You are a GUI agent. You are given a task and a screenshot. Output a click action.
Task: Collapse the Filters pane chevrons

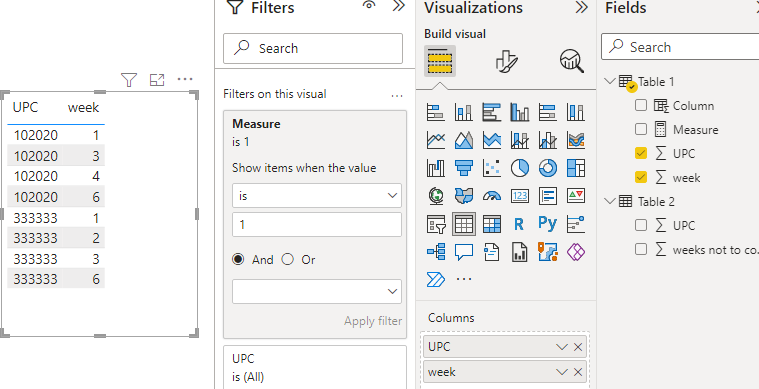[x=399, y=6]
